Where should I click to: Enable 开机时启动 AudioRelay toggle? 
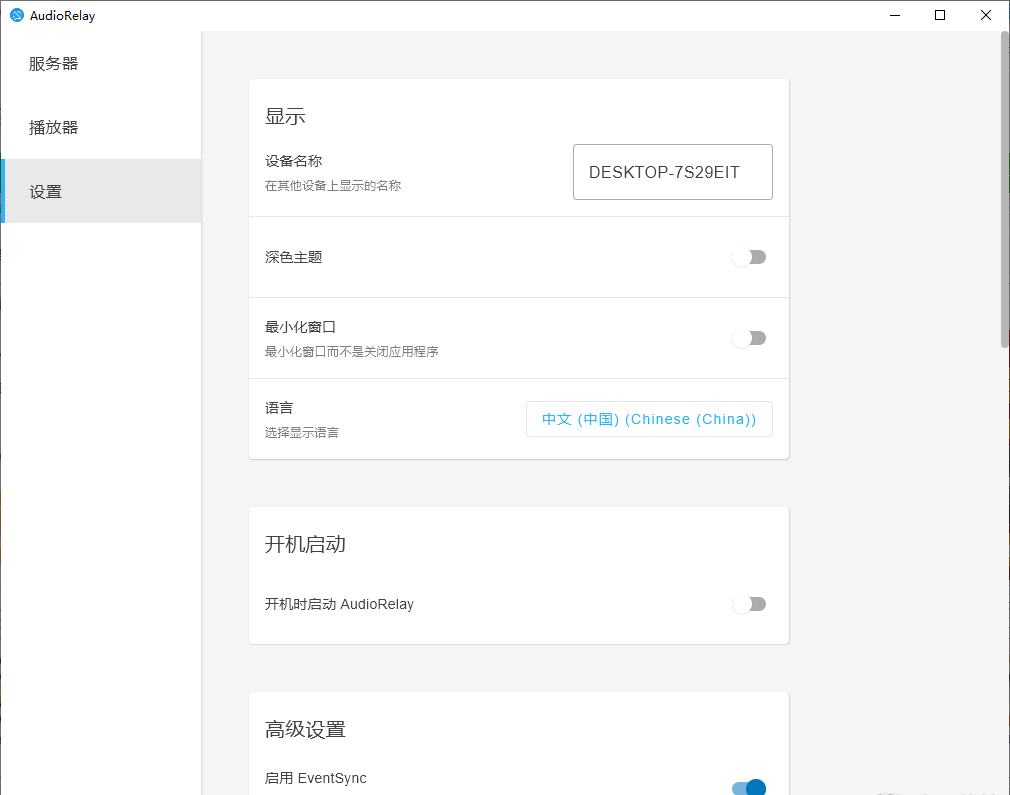(749, 604)
